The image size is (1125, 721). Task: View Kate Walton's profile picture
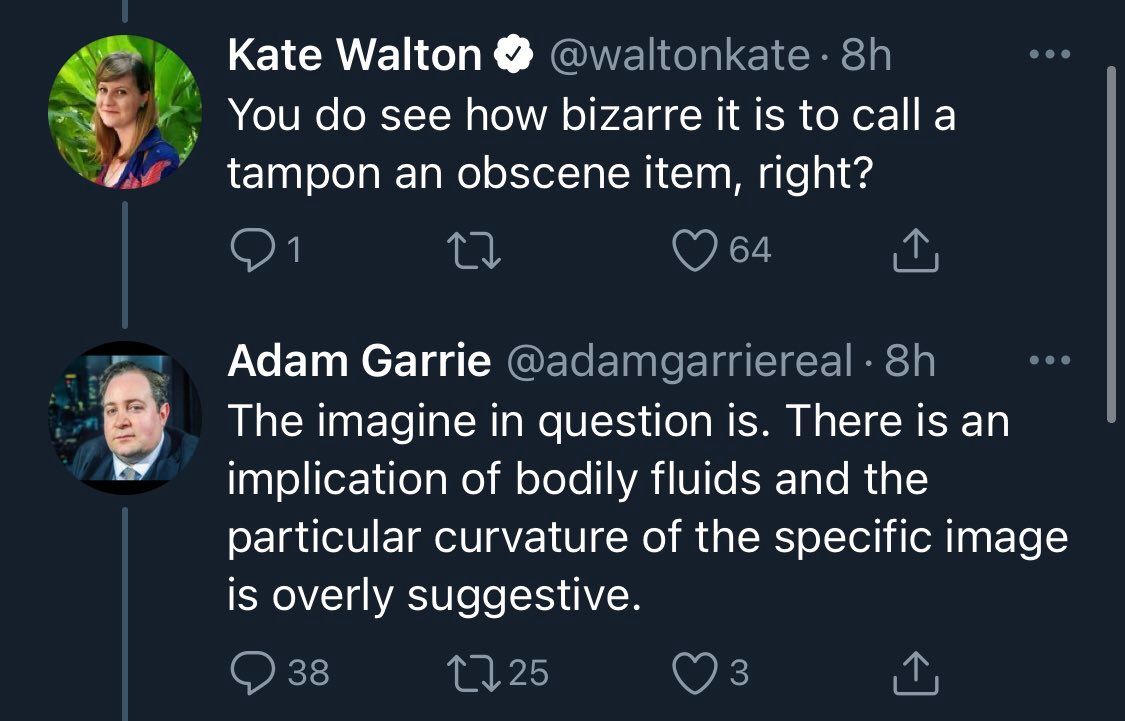pyautogui.click(x=125, y=111)
